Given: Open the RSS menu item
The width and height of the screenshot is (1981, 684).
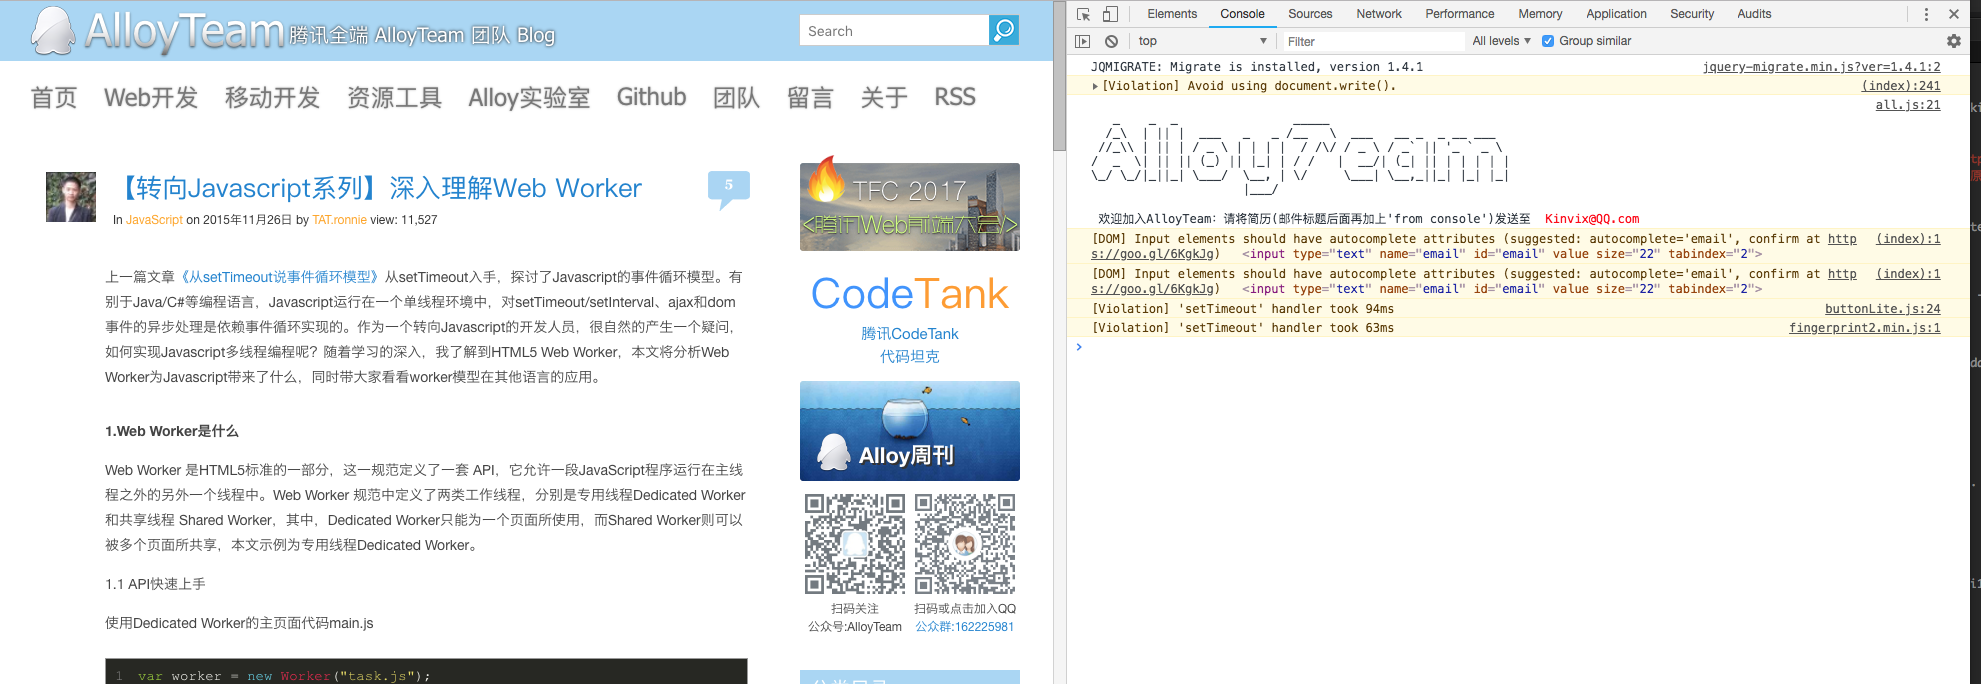Looking at the screenshot, I should [955, 97].
